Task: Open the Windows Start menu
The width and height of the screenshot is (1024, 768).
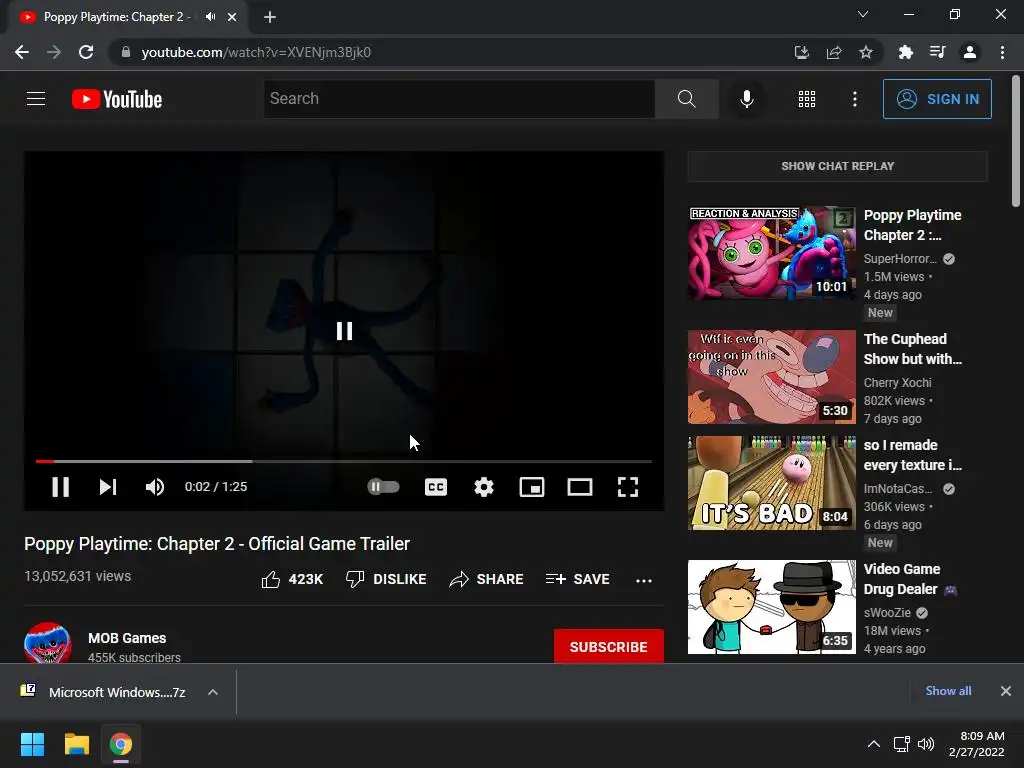Action: click(32, 744)
